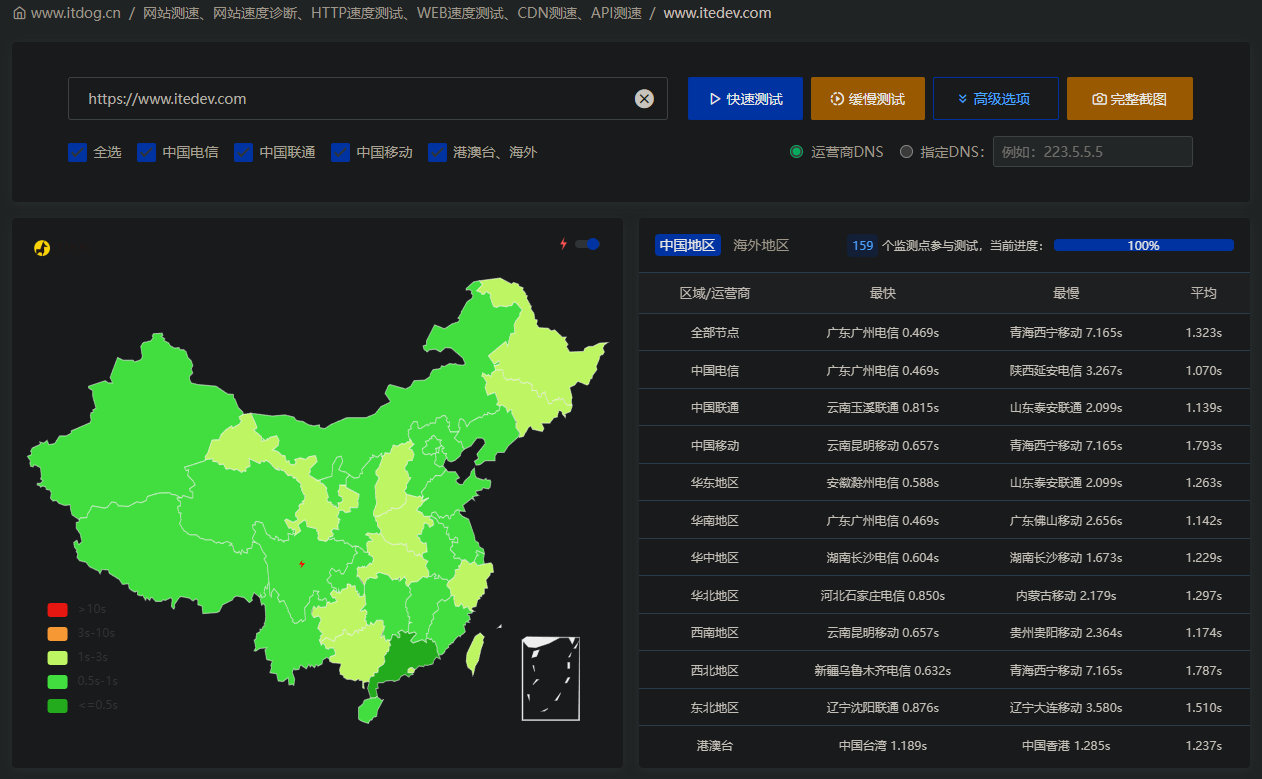The height and width of the screenshot is (779, 1262).
Task: Click the yellow logo icon above the map
Action: [x=42, y=248]
